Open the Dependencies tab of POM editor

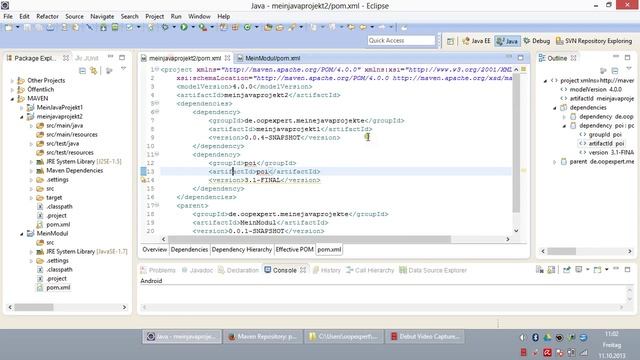189,249
